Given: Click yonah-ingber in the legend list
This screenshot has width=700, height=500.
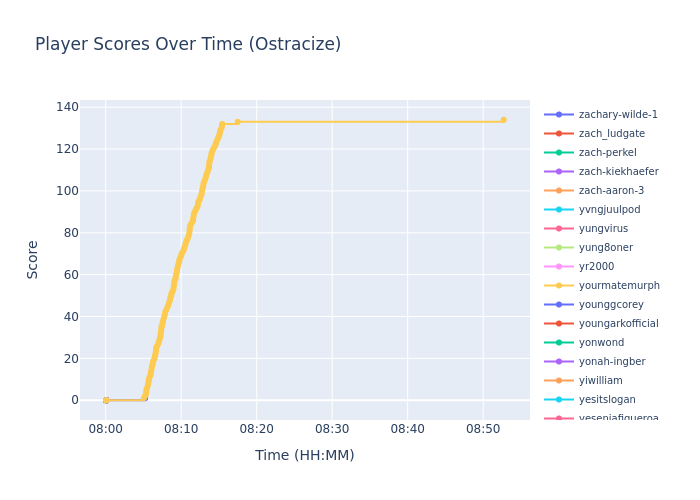Looking at the screenshot, I should (611, 362).
